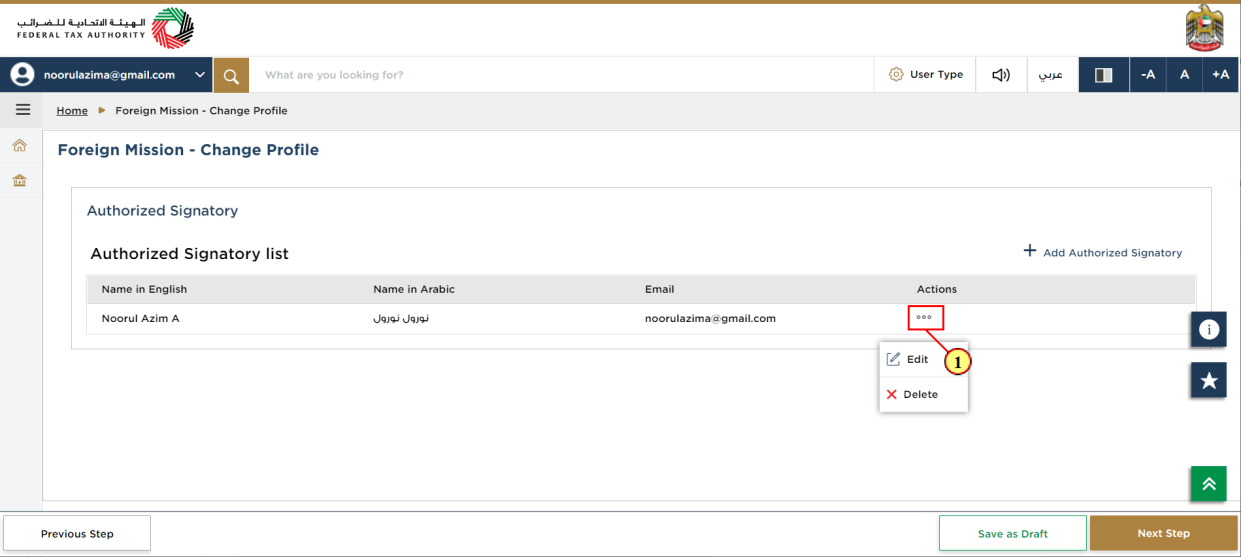Select the 'Noorul Azim A' name cell
Viewport: 1241px width, 557px height.
coord(141,318)
